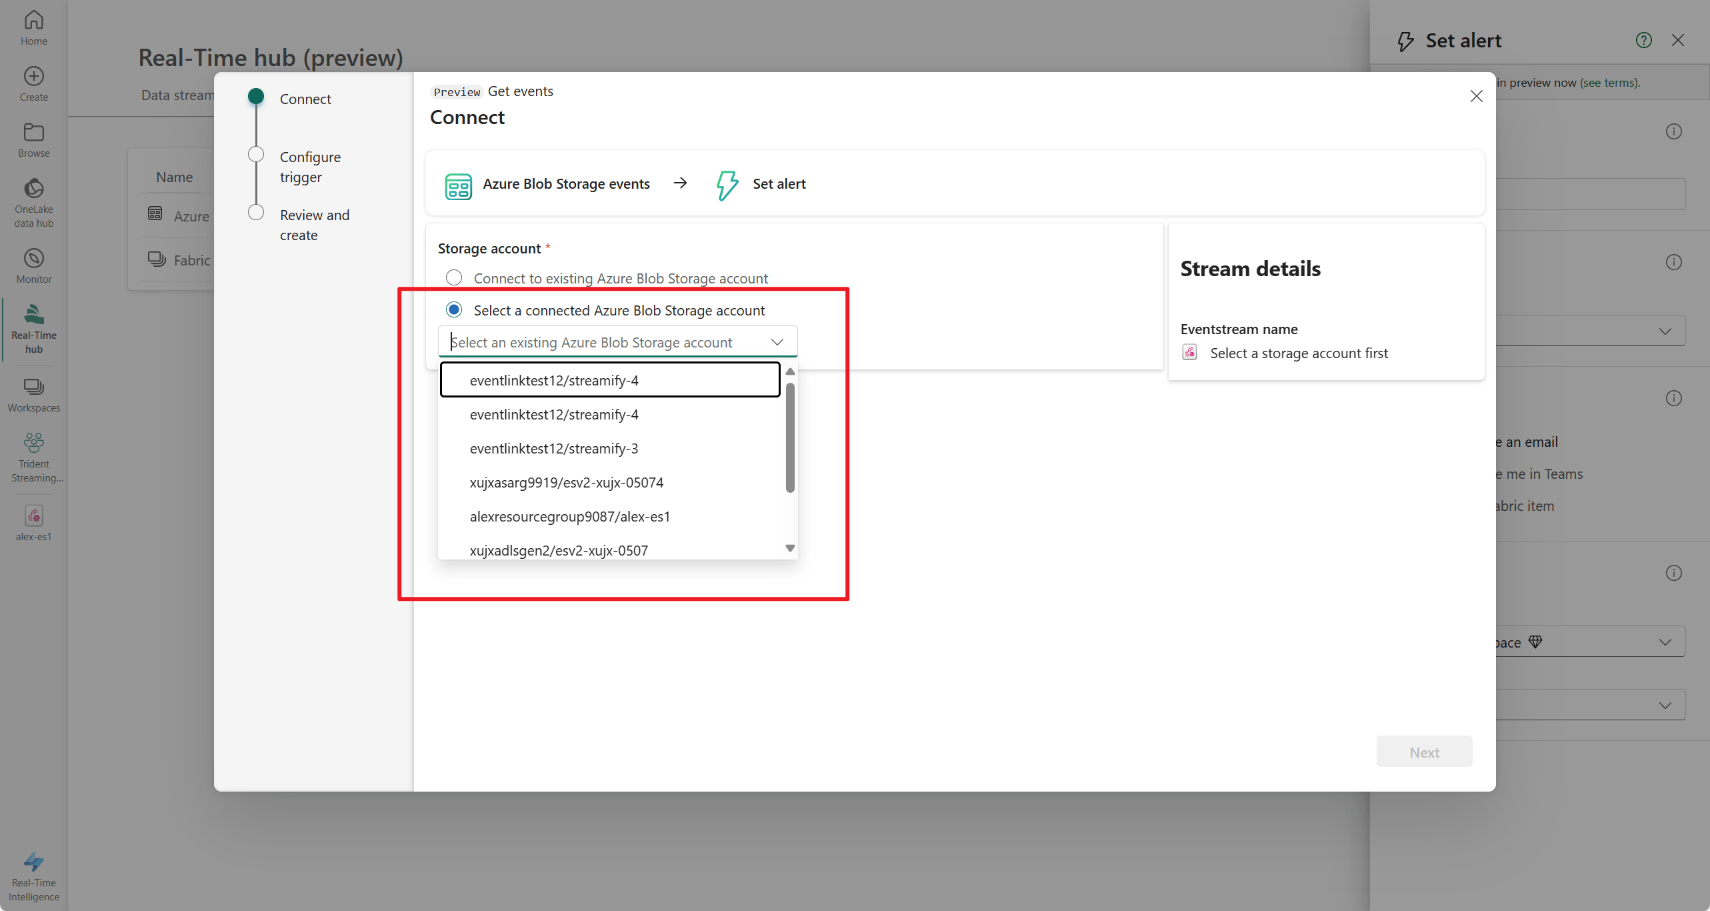The height and width of the screenshot is (911, 1710).
Task: Choose the second eventlinktest12/streamify-4 option
Action: pos(610,414)
